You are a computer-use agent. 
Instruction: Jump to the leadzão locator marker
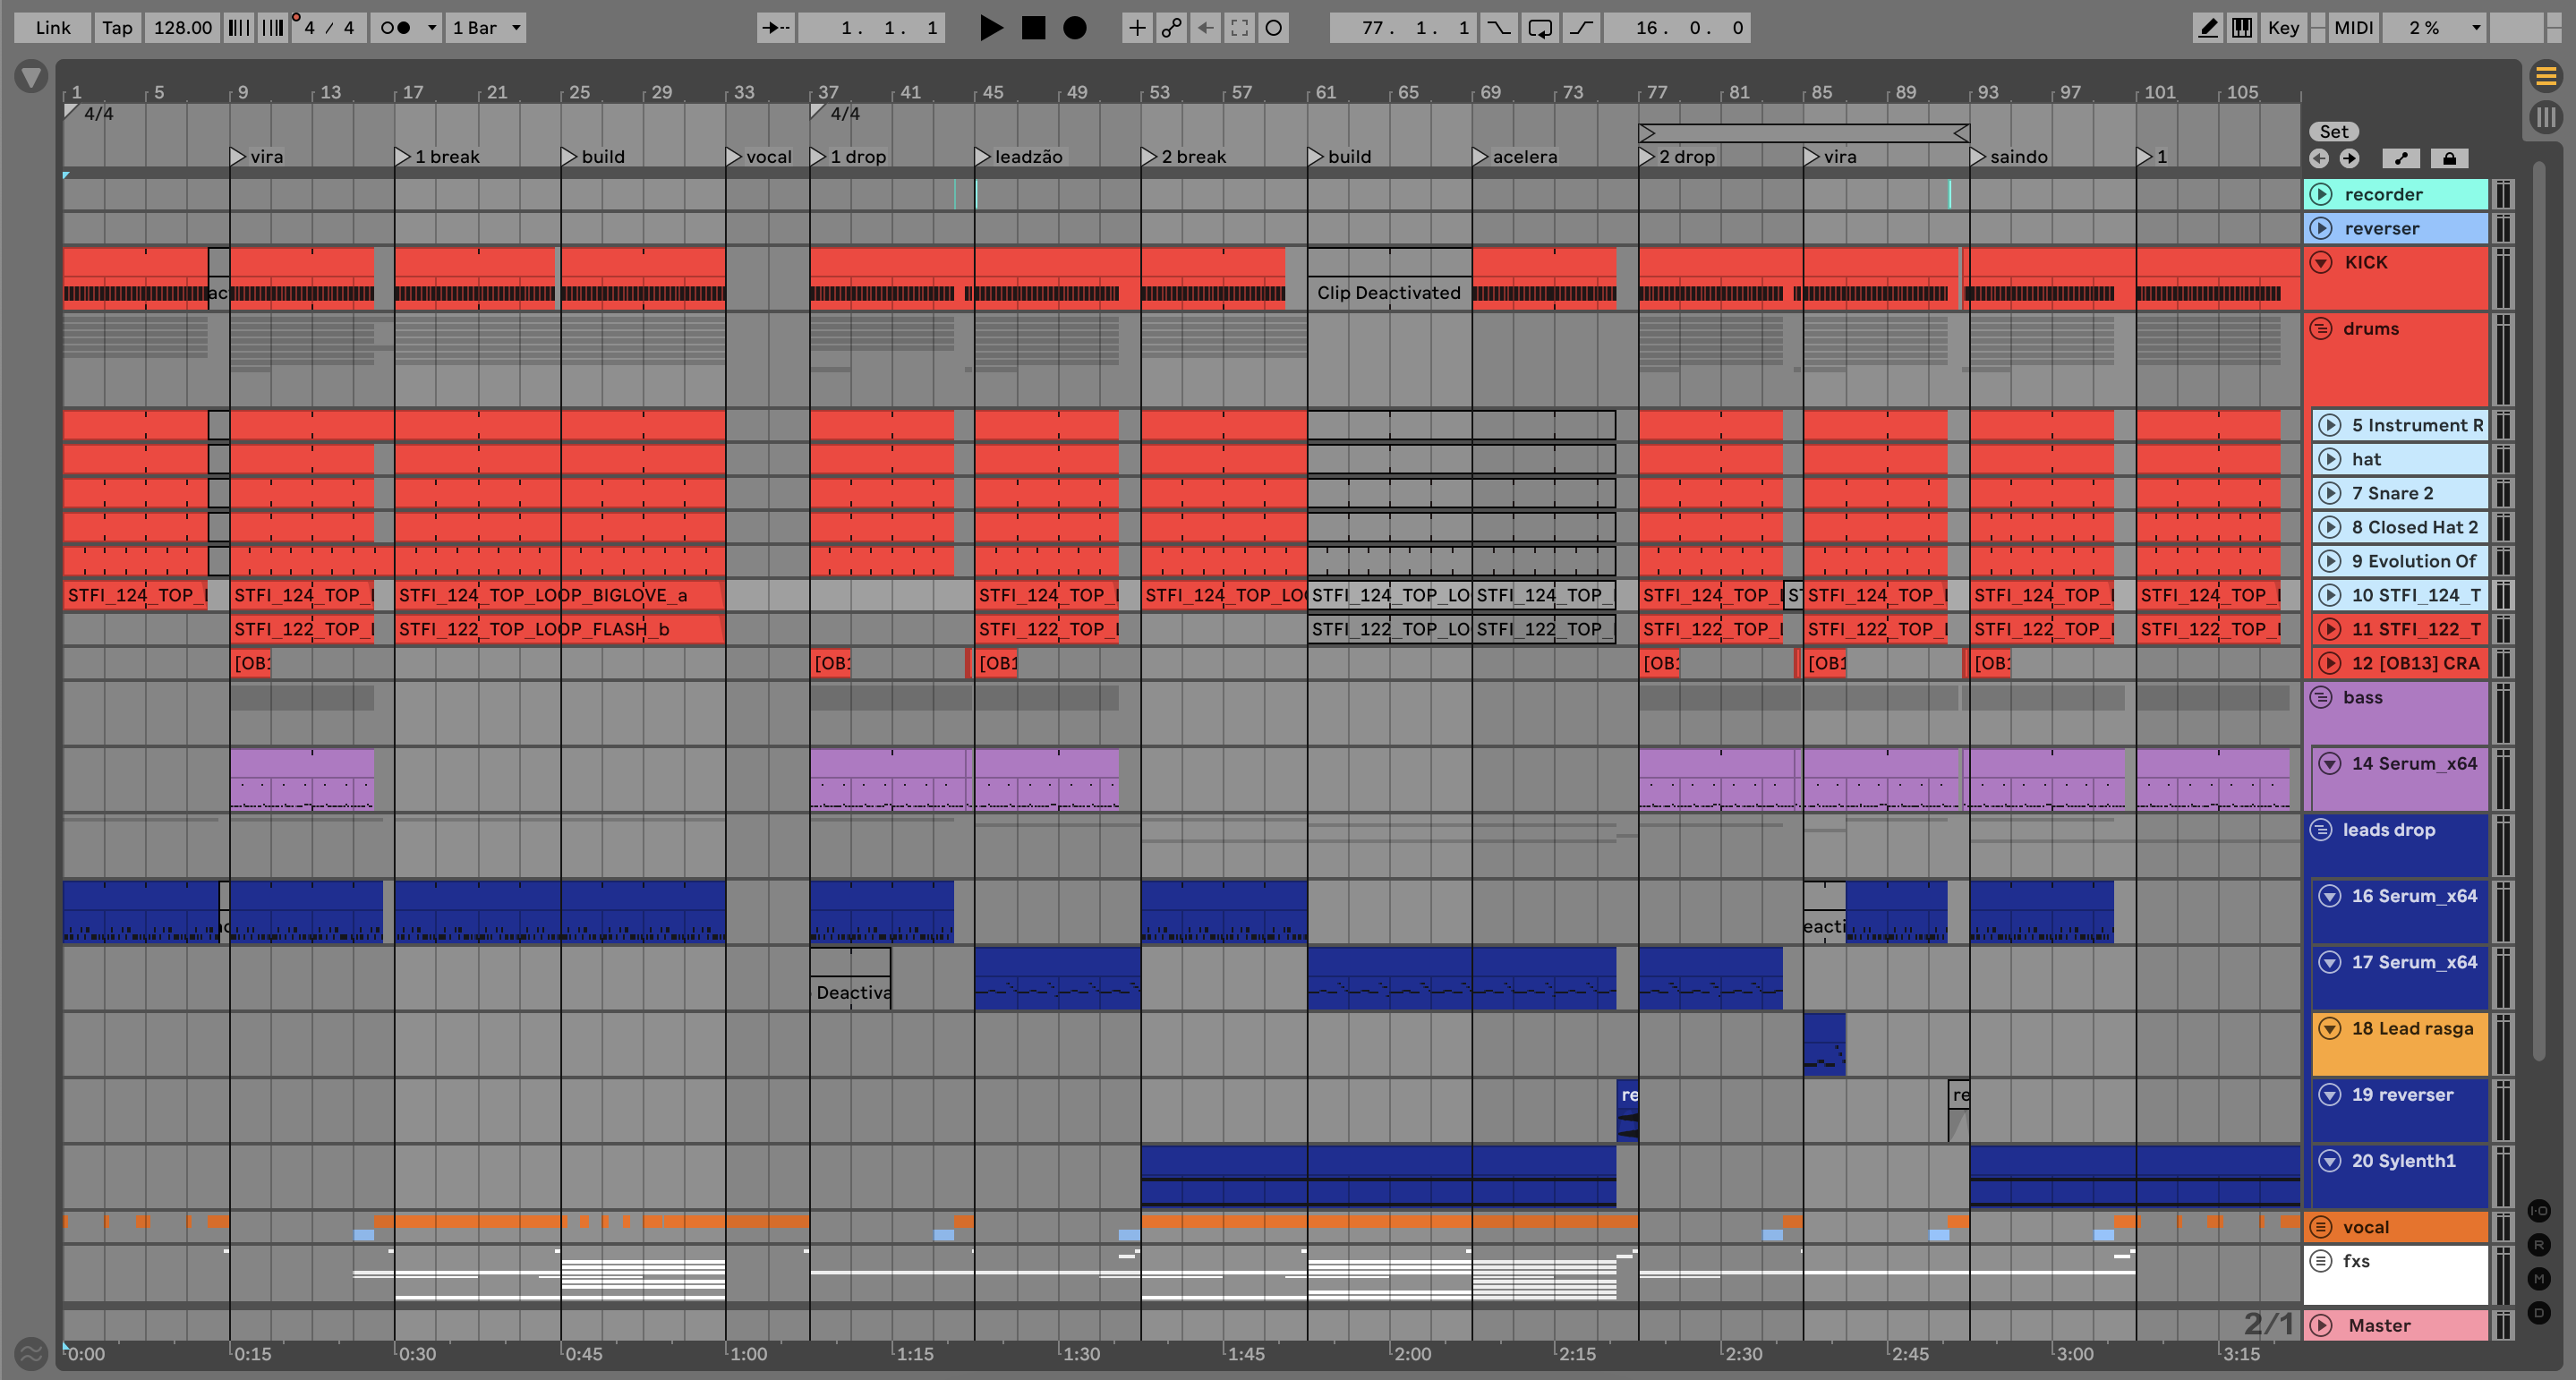[x=983, y=157]
